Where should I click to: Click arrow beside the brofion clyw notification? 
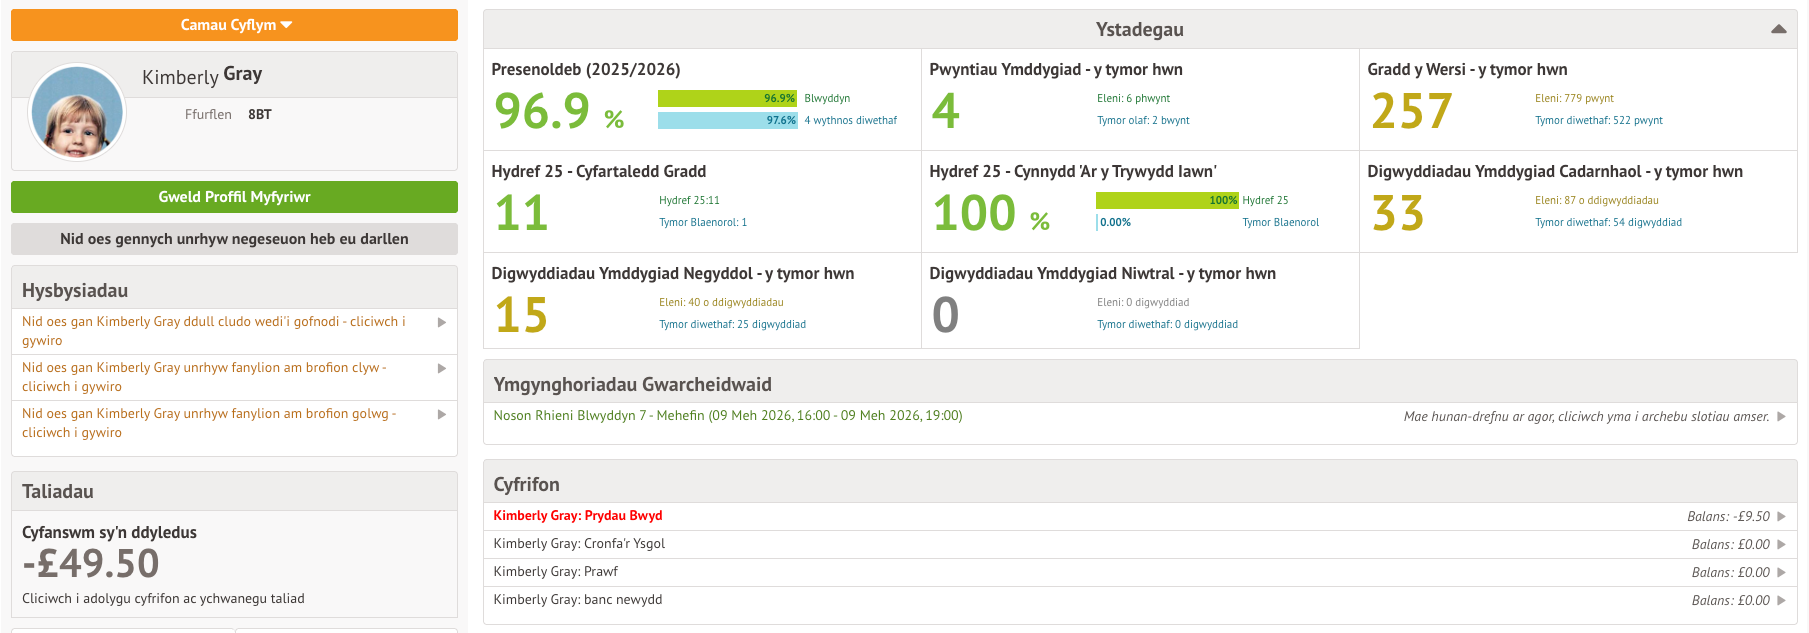[x=442, y=368]
